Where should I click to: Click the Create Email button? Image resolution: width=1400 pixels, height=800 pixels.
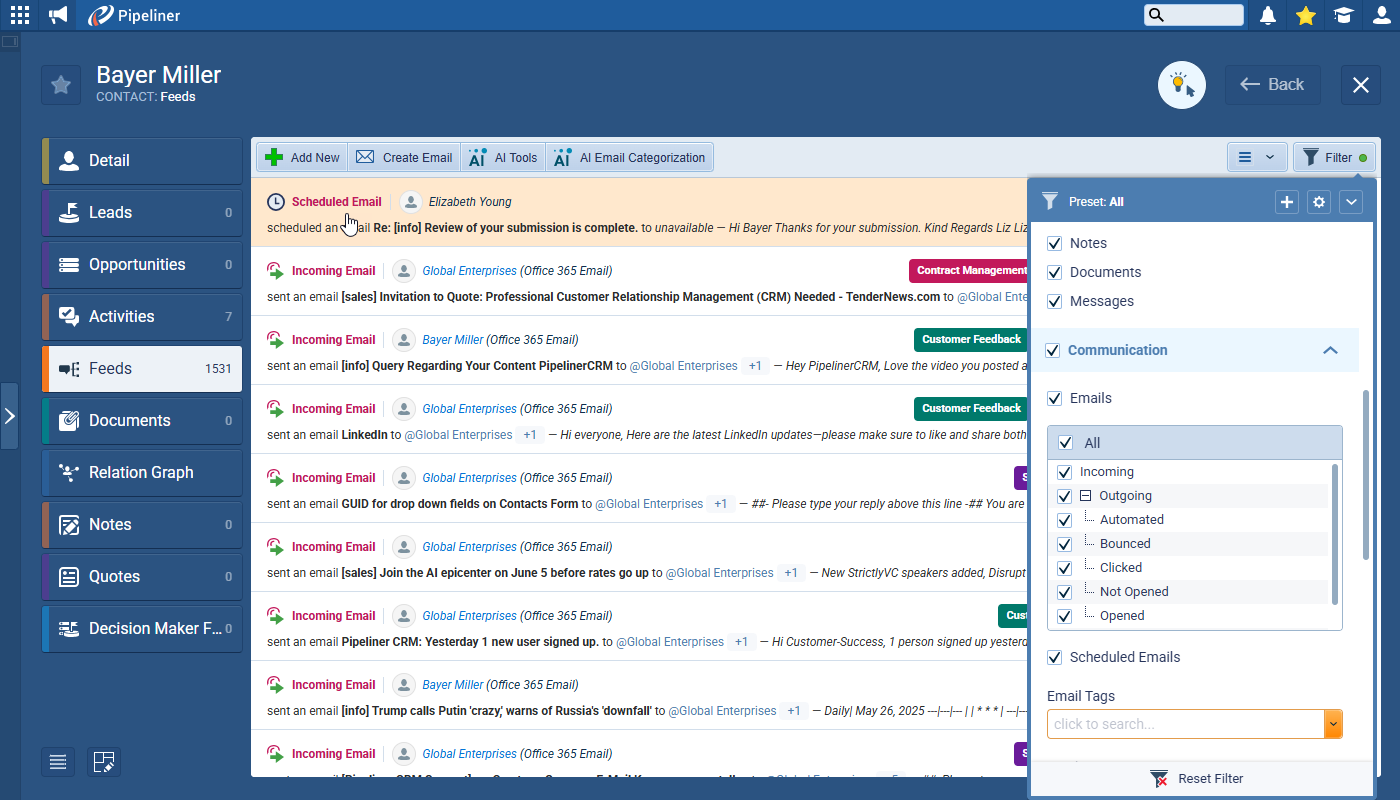point(404,158)
